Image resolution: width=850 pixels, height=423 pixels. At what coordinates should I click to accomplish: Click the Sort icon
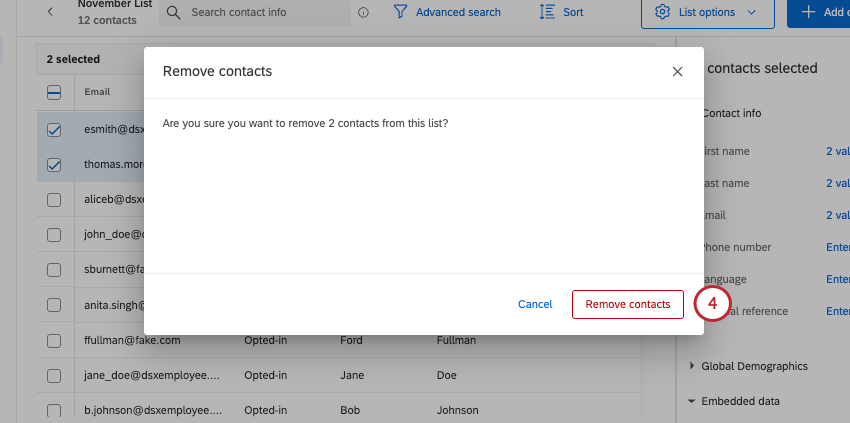coord(548,12)
